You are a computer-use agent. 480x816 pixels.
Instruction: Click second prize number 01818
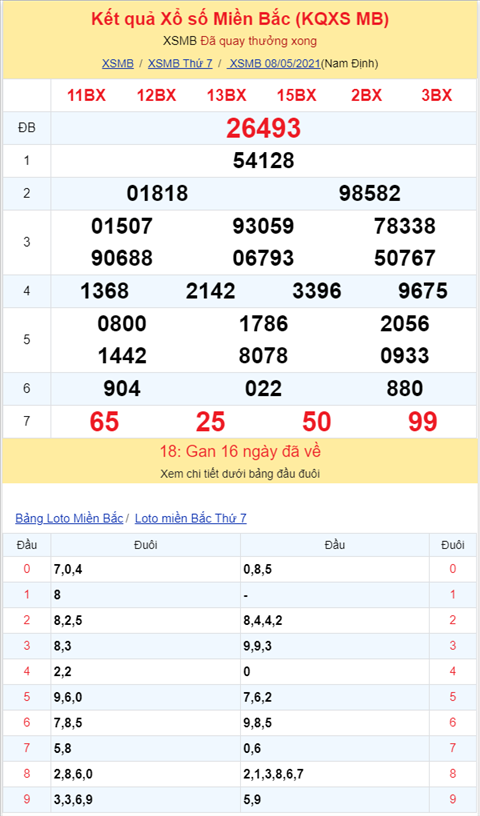click(157, 194)
